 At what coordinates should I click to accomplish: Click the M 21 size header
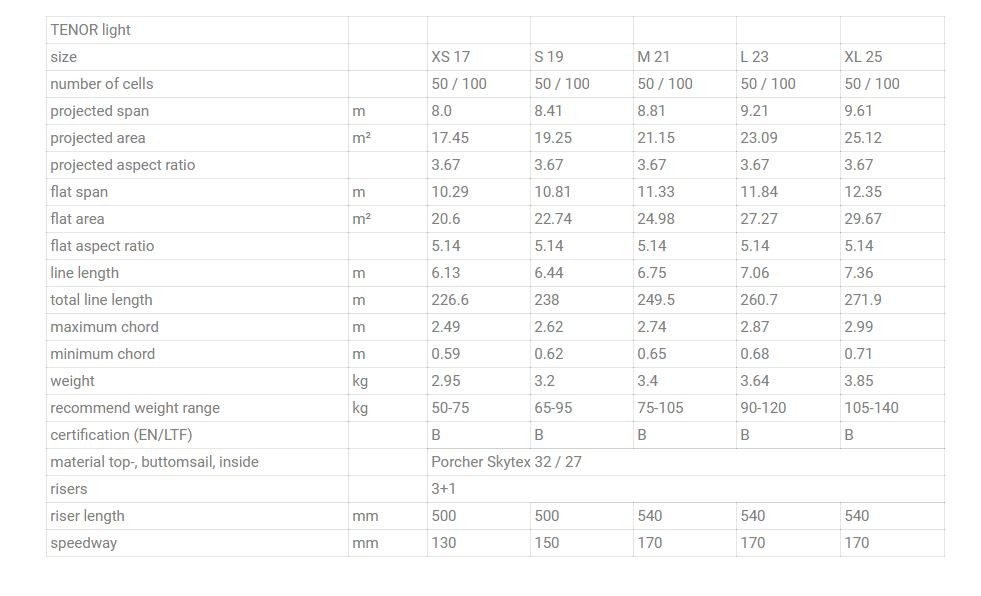[x=653, y=57]
